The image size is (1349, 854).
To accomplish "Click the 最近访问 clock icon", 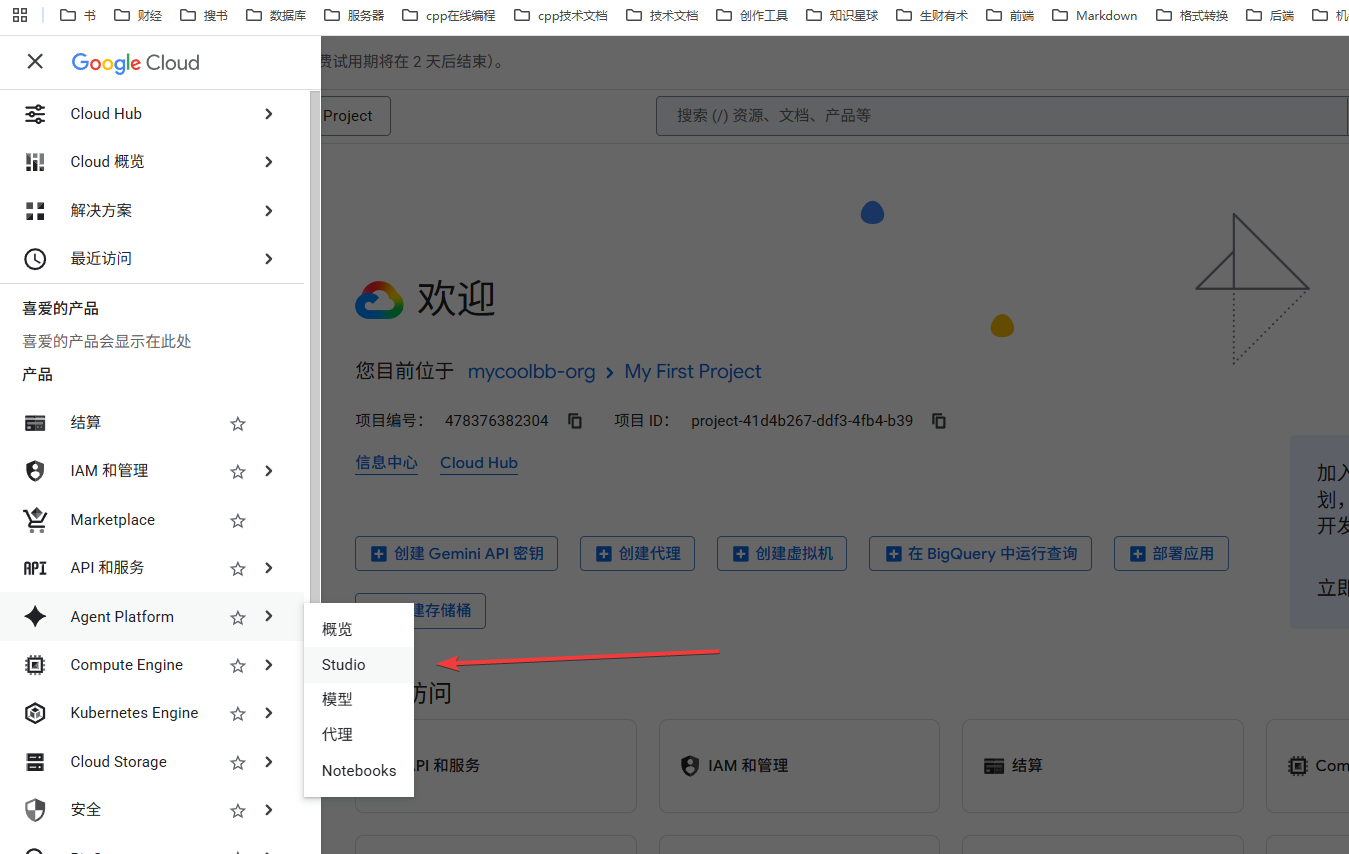I will [35, 259].
